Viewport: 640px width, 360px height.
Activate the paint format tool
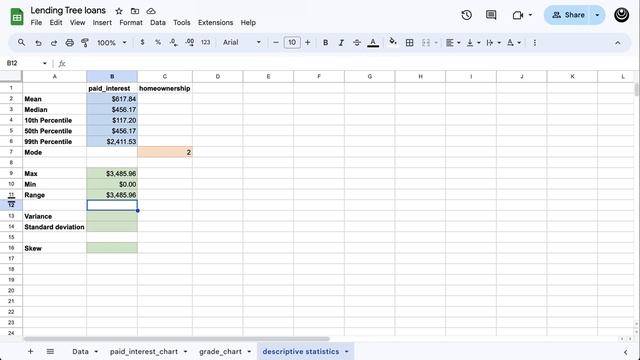85,42
